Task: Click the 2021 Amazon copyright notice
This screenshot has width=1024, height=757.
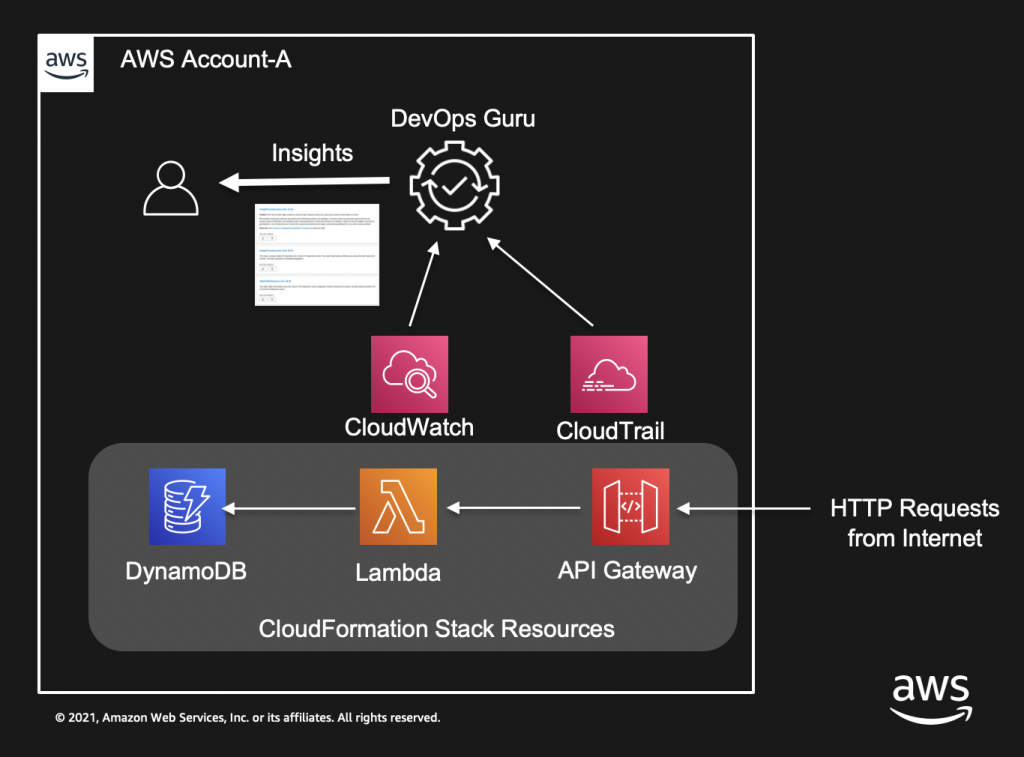Action: click(248, 718)
